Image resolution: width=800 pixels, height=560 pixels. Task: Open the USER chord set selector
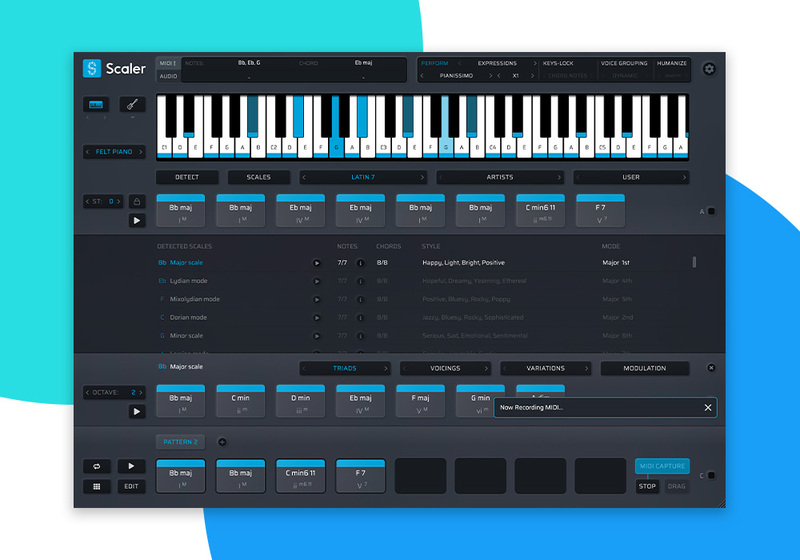631,177
